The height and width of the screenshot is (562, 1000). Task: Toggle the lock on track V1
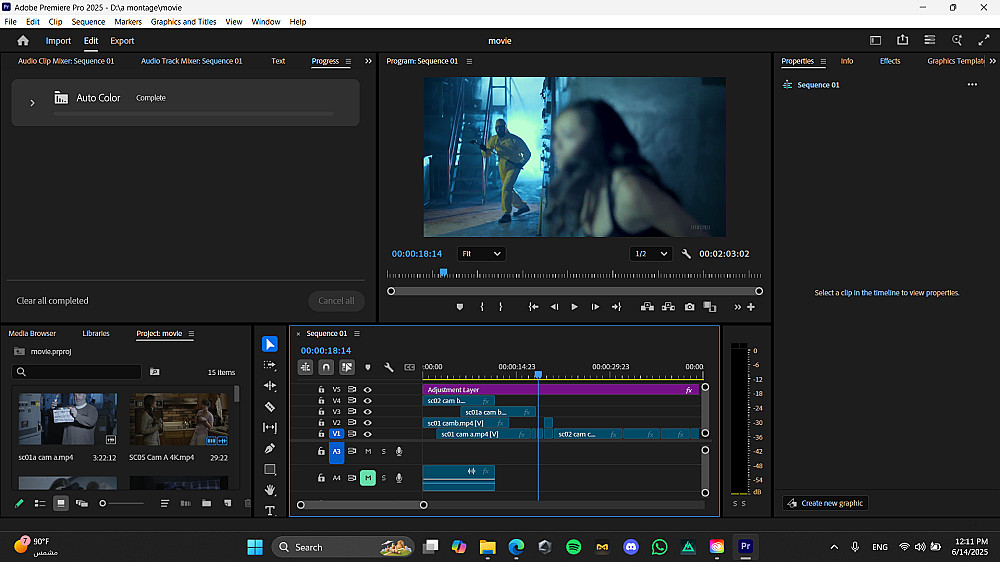[321, 434]
